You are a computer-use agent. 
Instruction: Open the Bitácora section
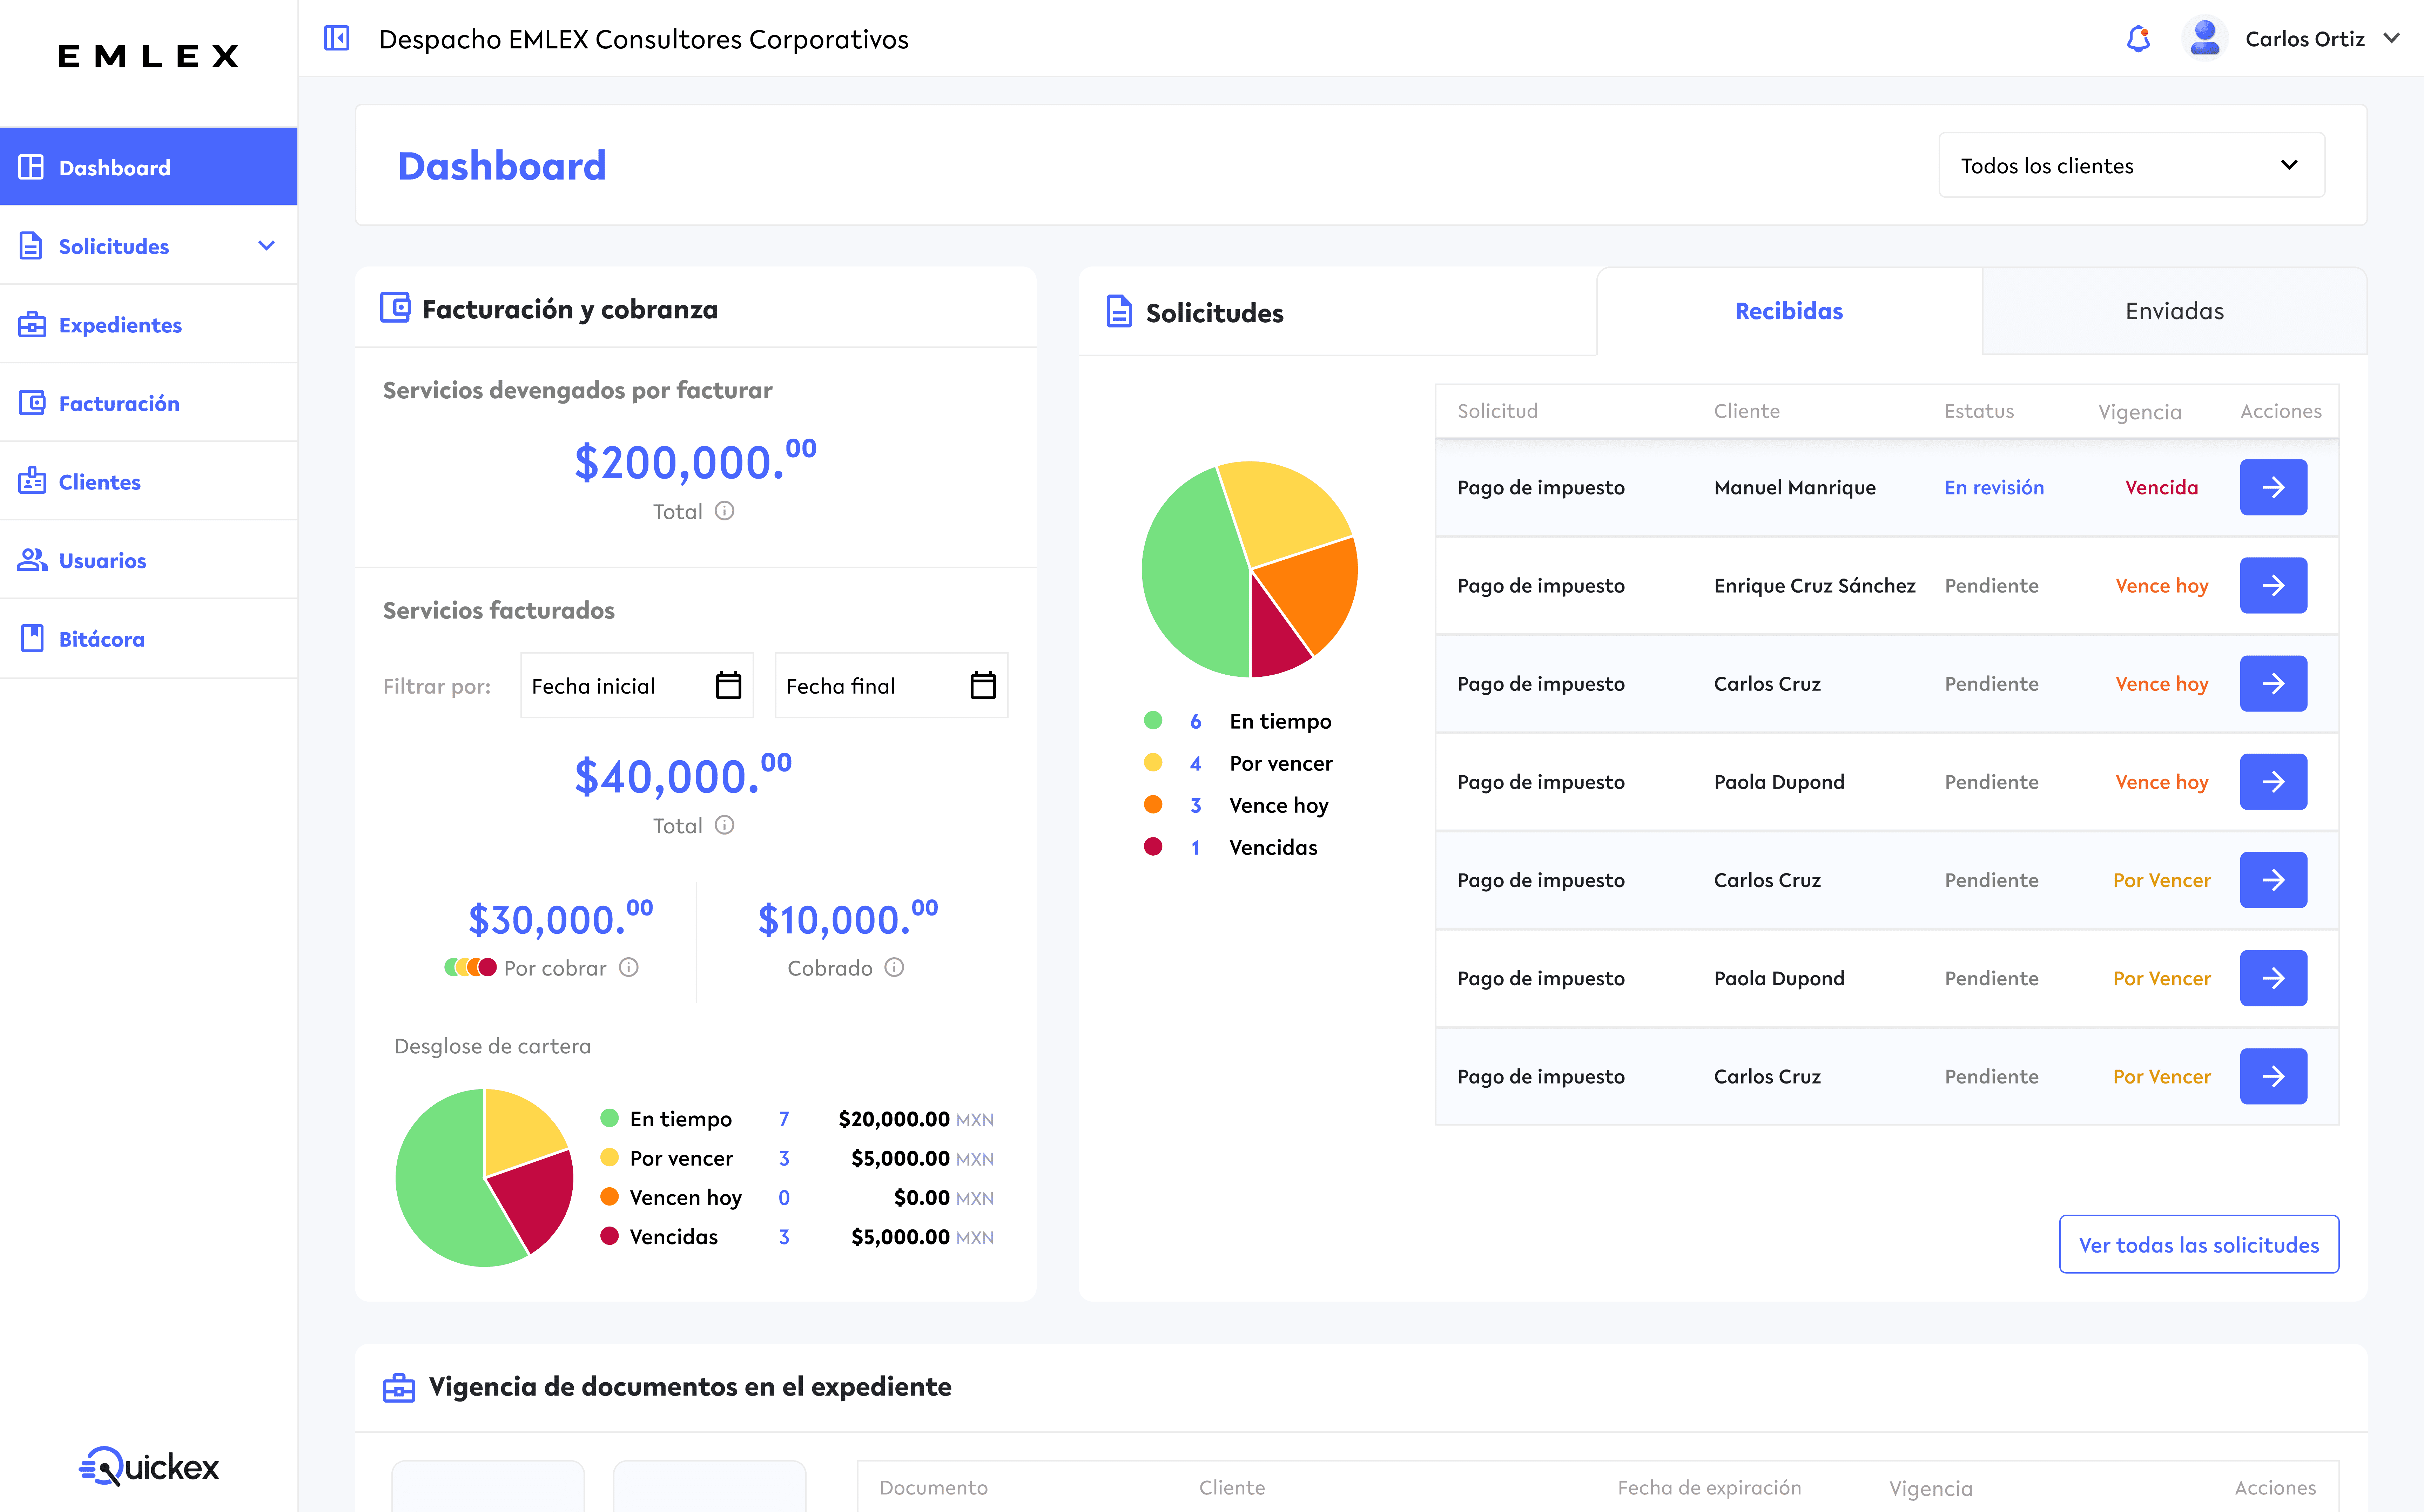(x=100, y=639)
